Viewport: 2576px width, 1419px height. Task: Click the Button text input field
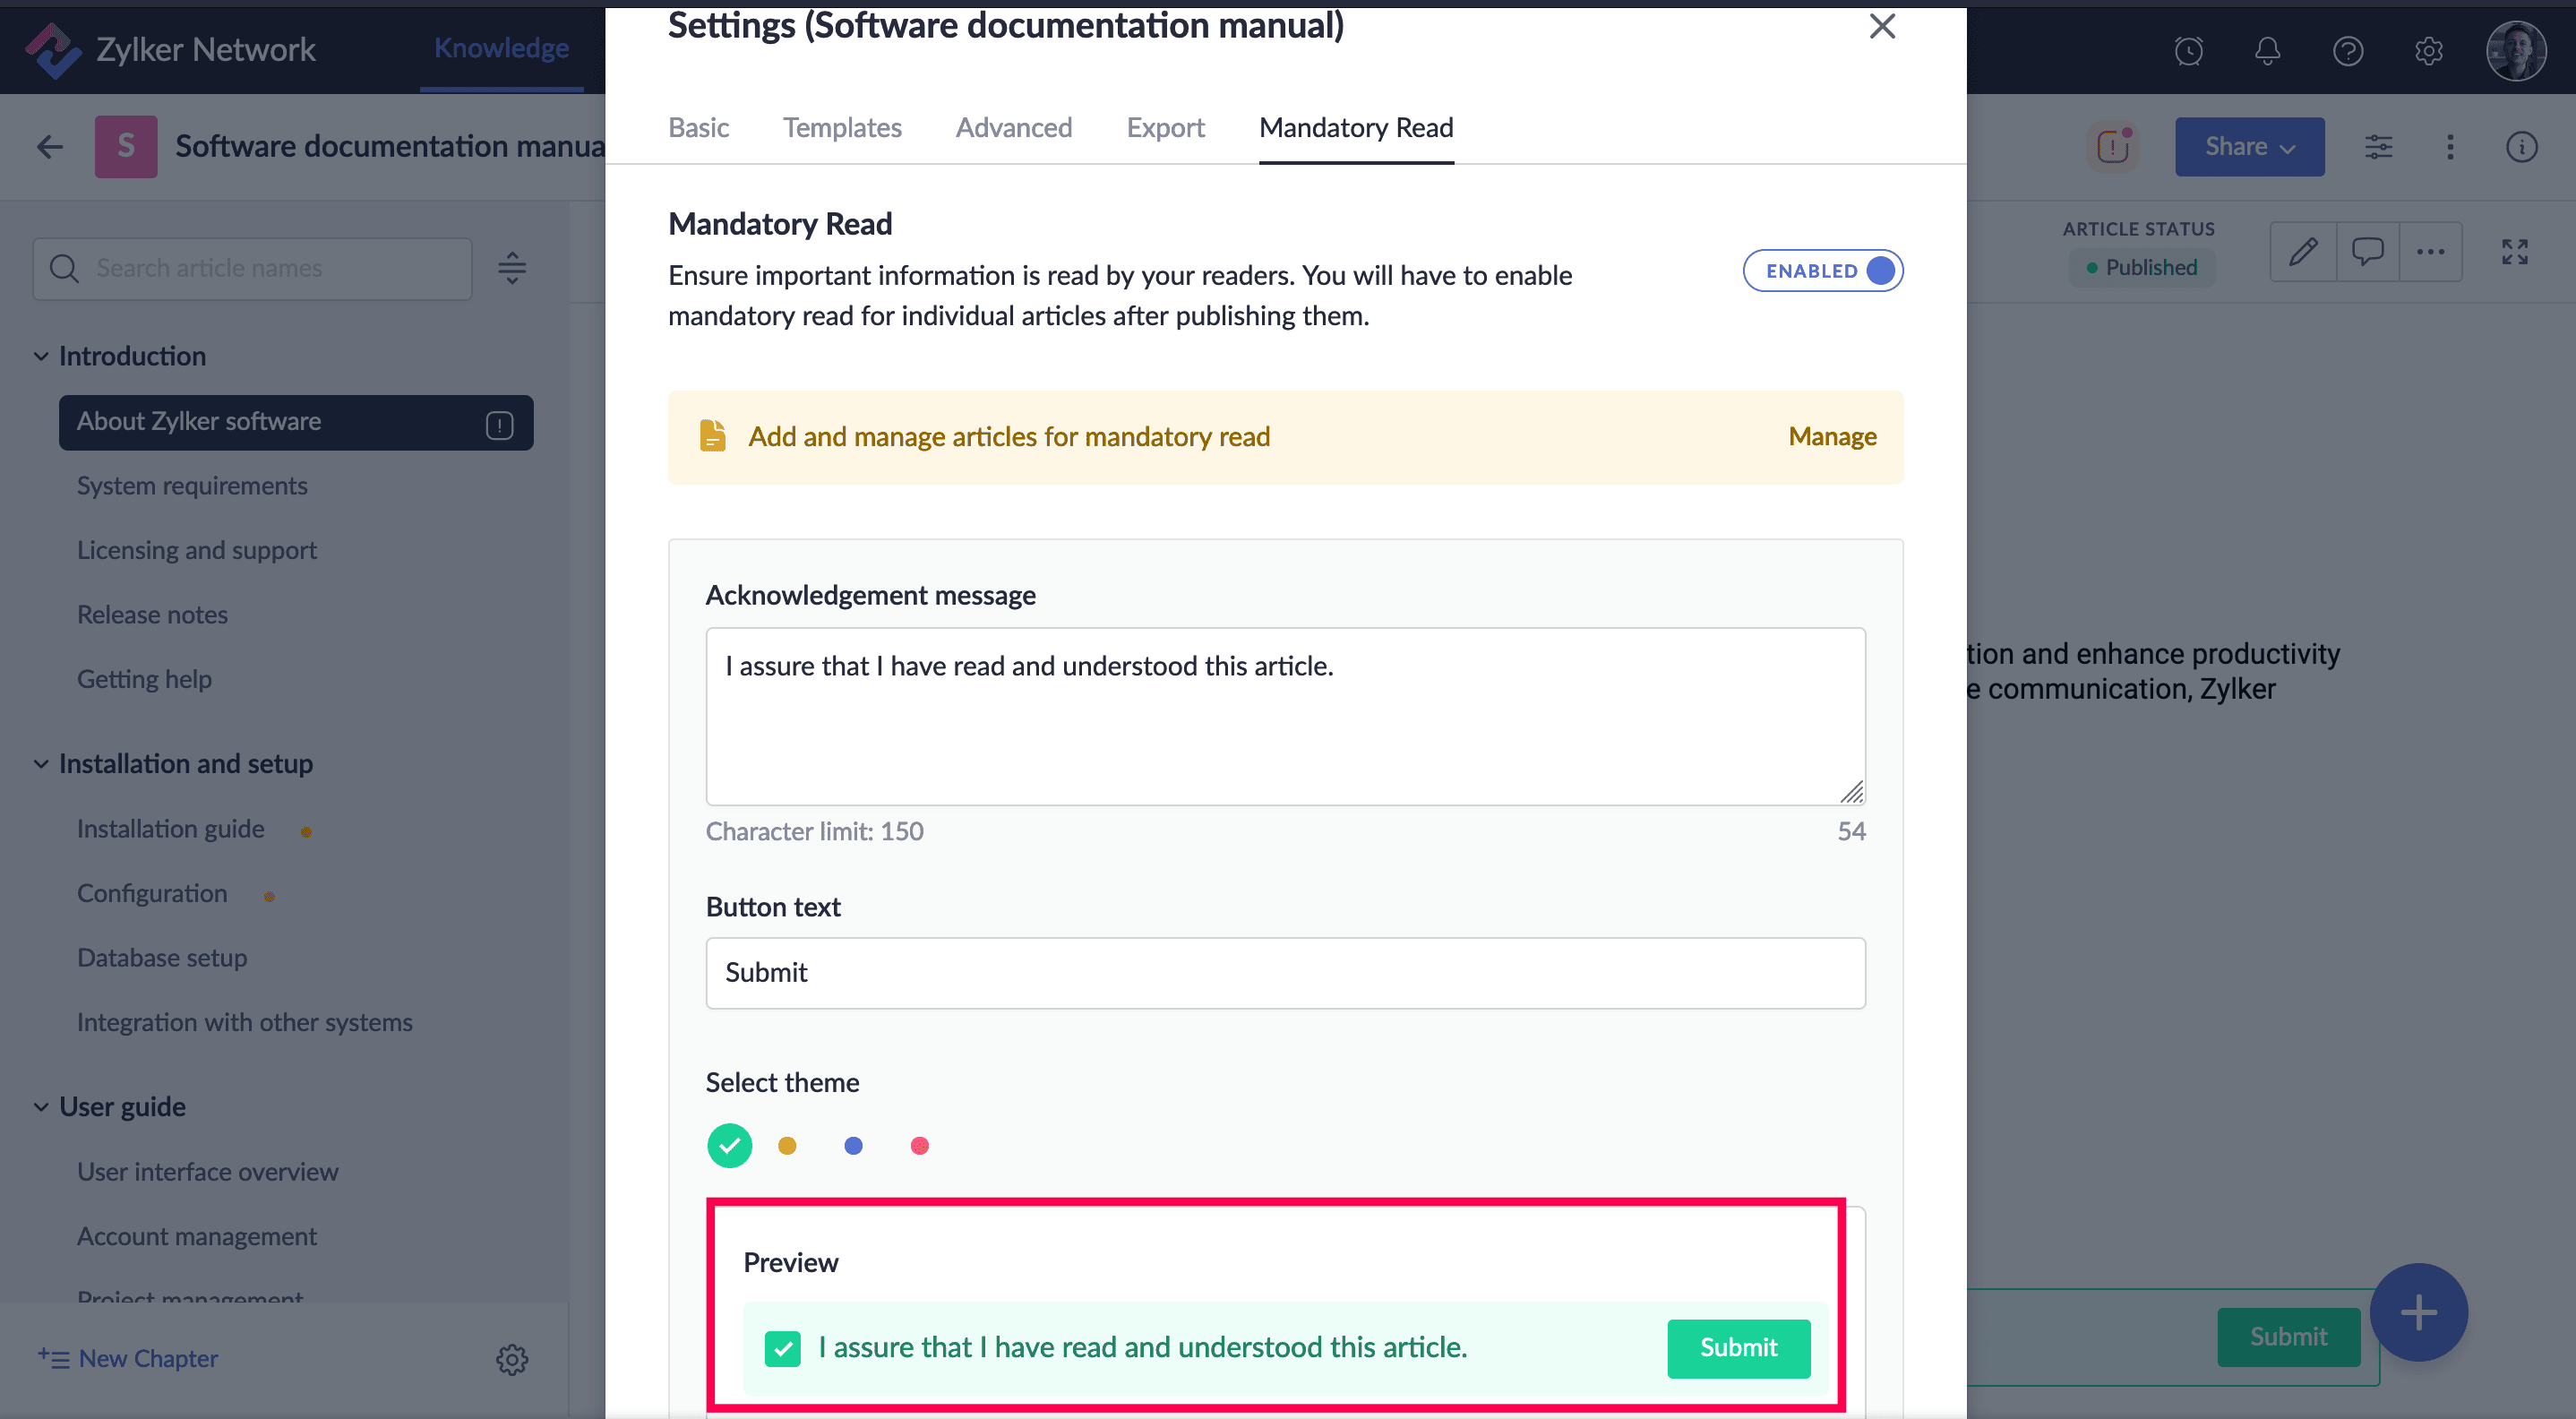[x=1285, y=973]
